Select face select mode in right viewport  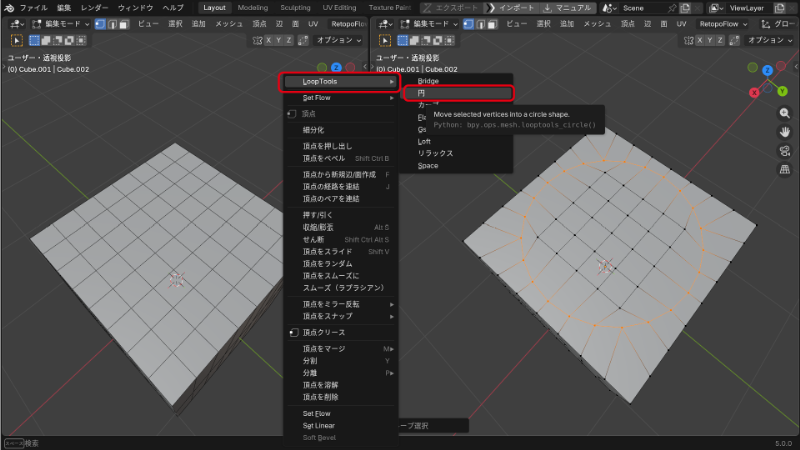click(491, 24)
